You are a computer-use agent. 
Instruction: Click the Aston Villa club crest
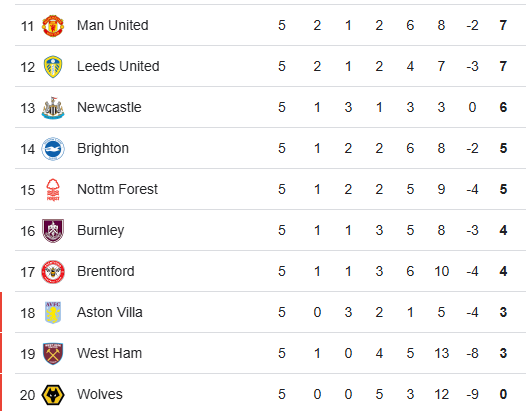53,312
